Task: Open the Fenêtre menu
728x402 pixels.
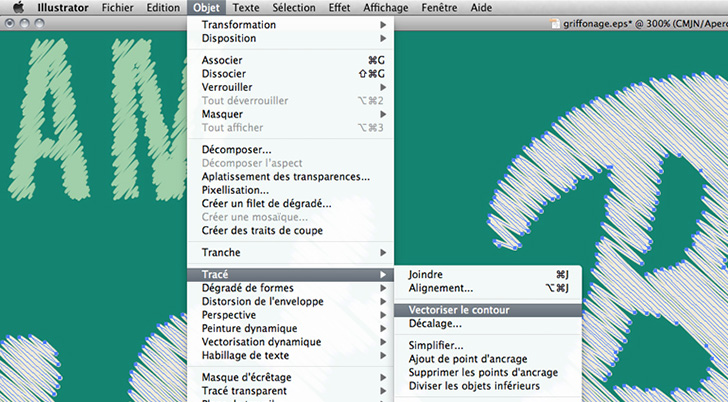Action: tap(439, 7)
